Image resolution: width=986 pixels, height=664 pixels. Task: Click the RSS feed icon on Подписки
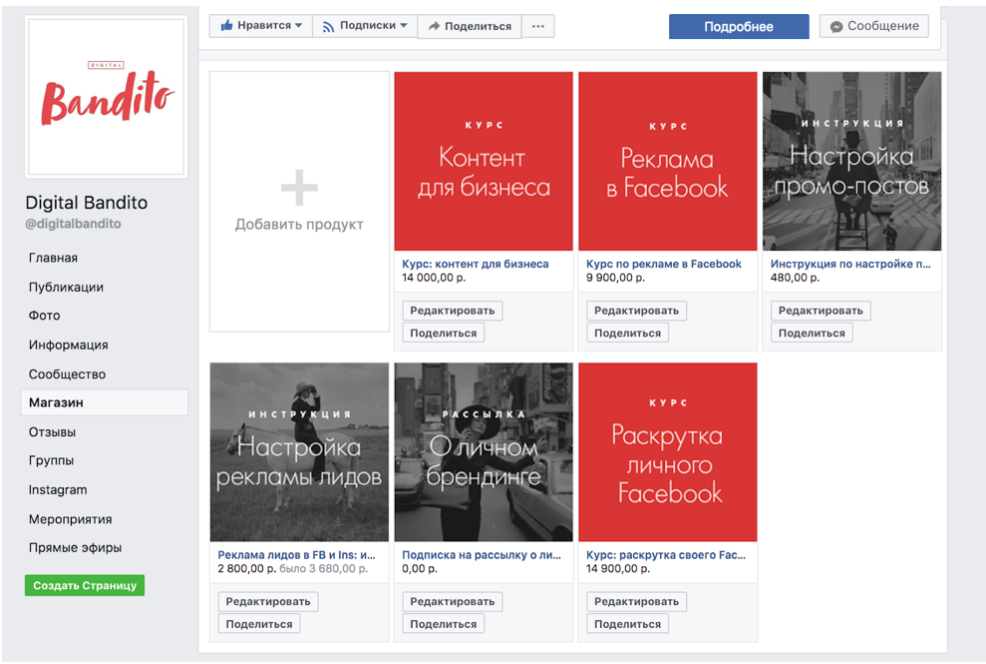point(328,26)
